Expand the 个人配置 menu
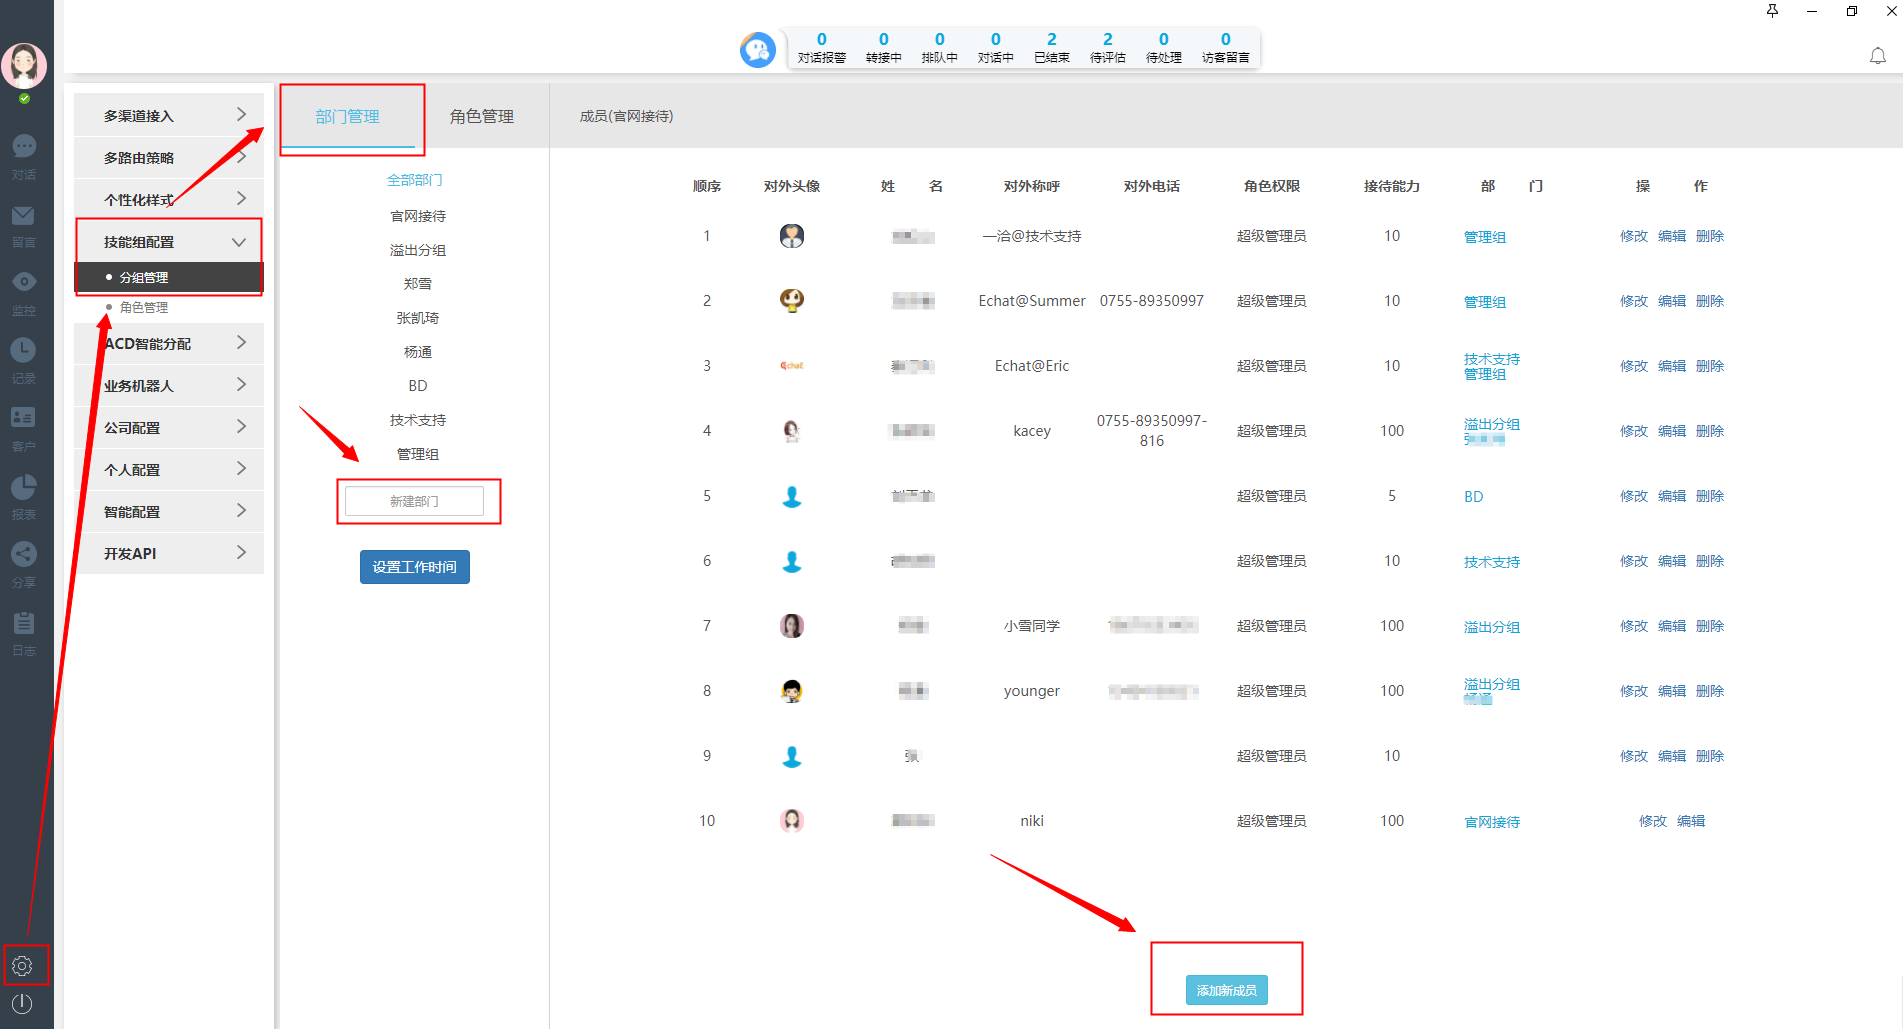Screen dimensions: 1903x1029 pos(169,469)
